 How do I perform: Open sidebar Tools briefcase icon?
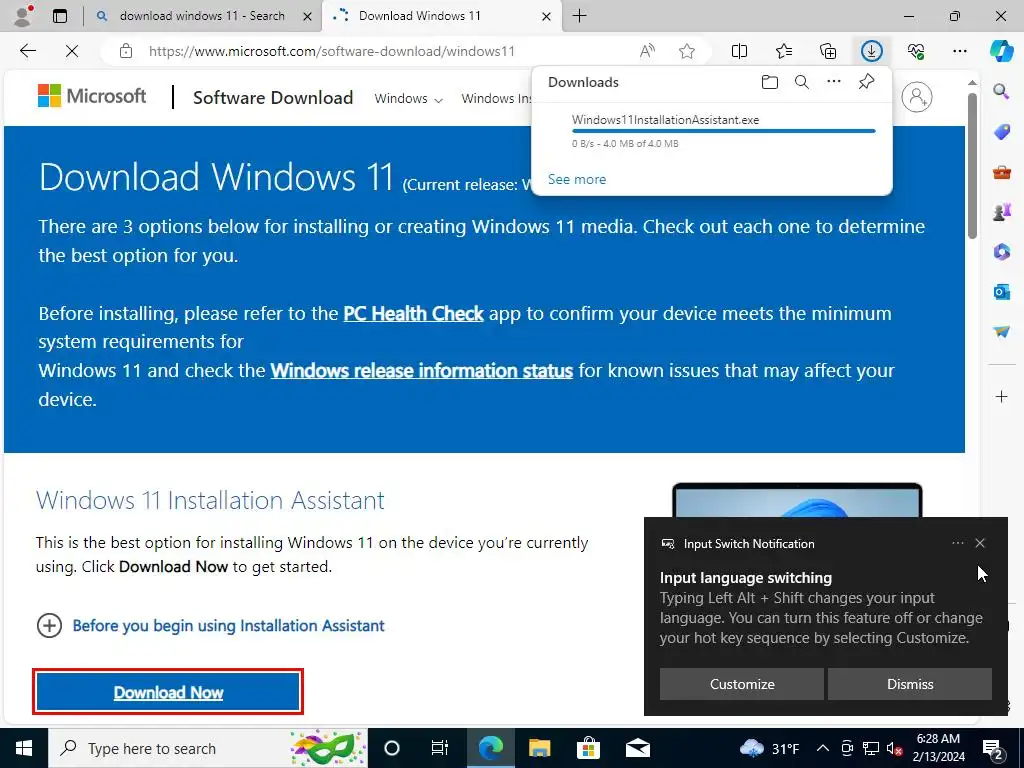coord(1001,172)
